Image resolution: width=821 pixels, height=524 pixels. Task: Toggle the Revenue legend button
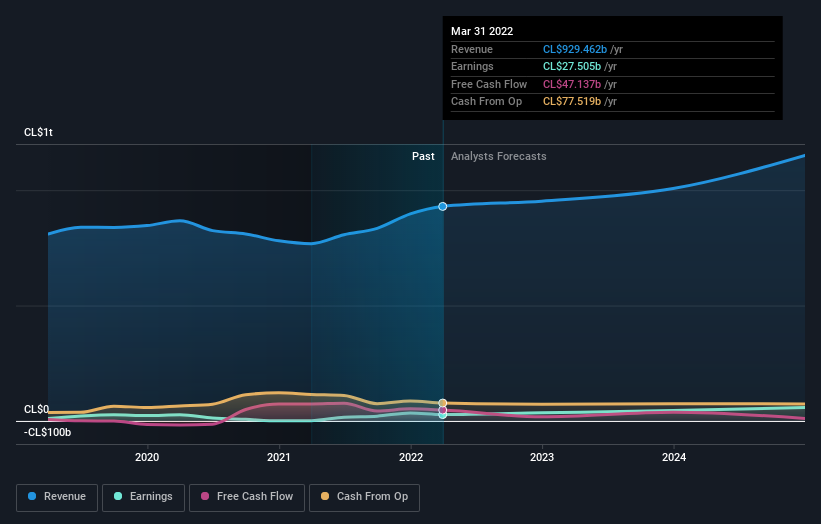(x=57, y=497)
